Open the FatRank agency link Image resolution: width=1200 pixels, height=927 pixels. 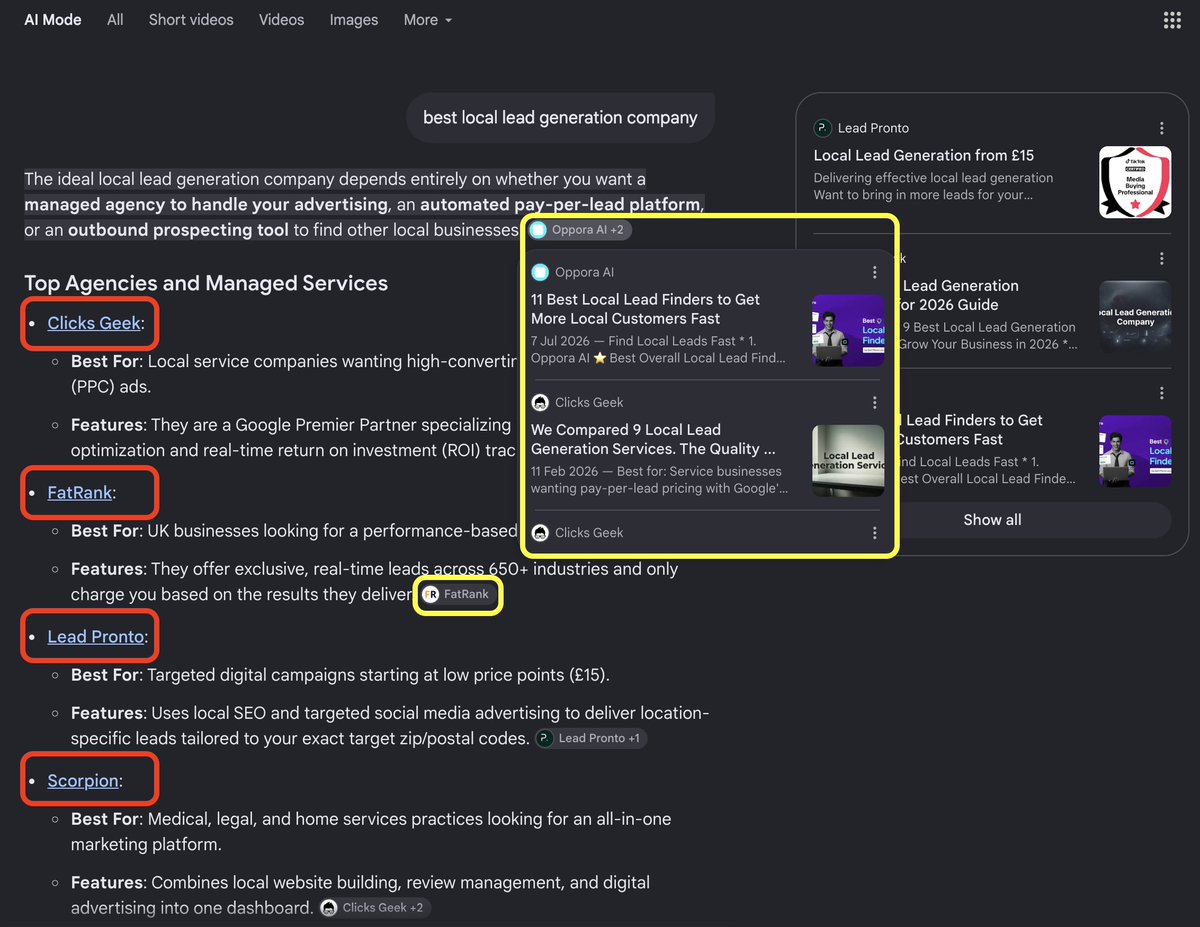(80, 493)
